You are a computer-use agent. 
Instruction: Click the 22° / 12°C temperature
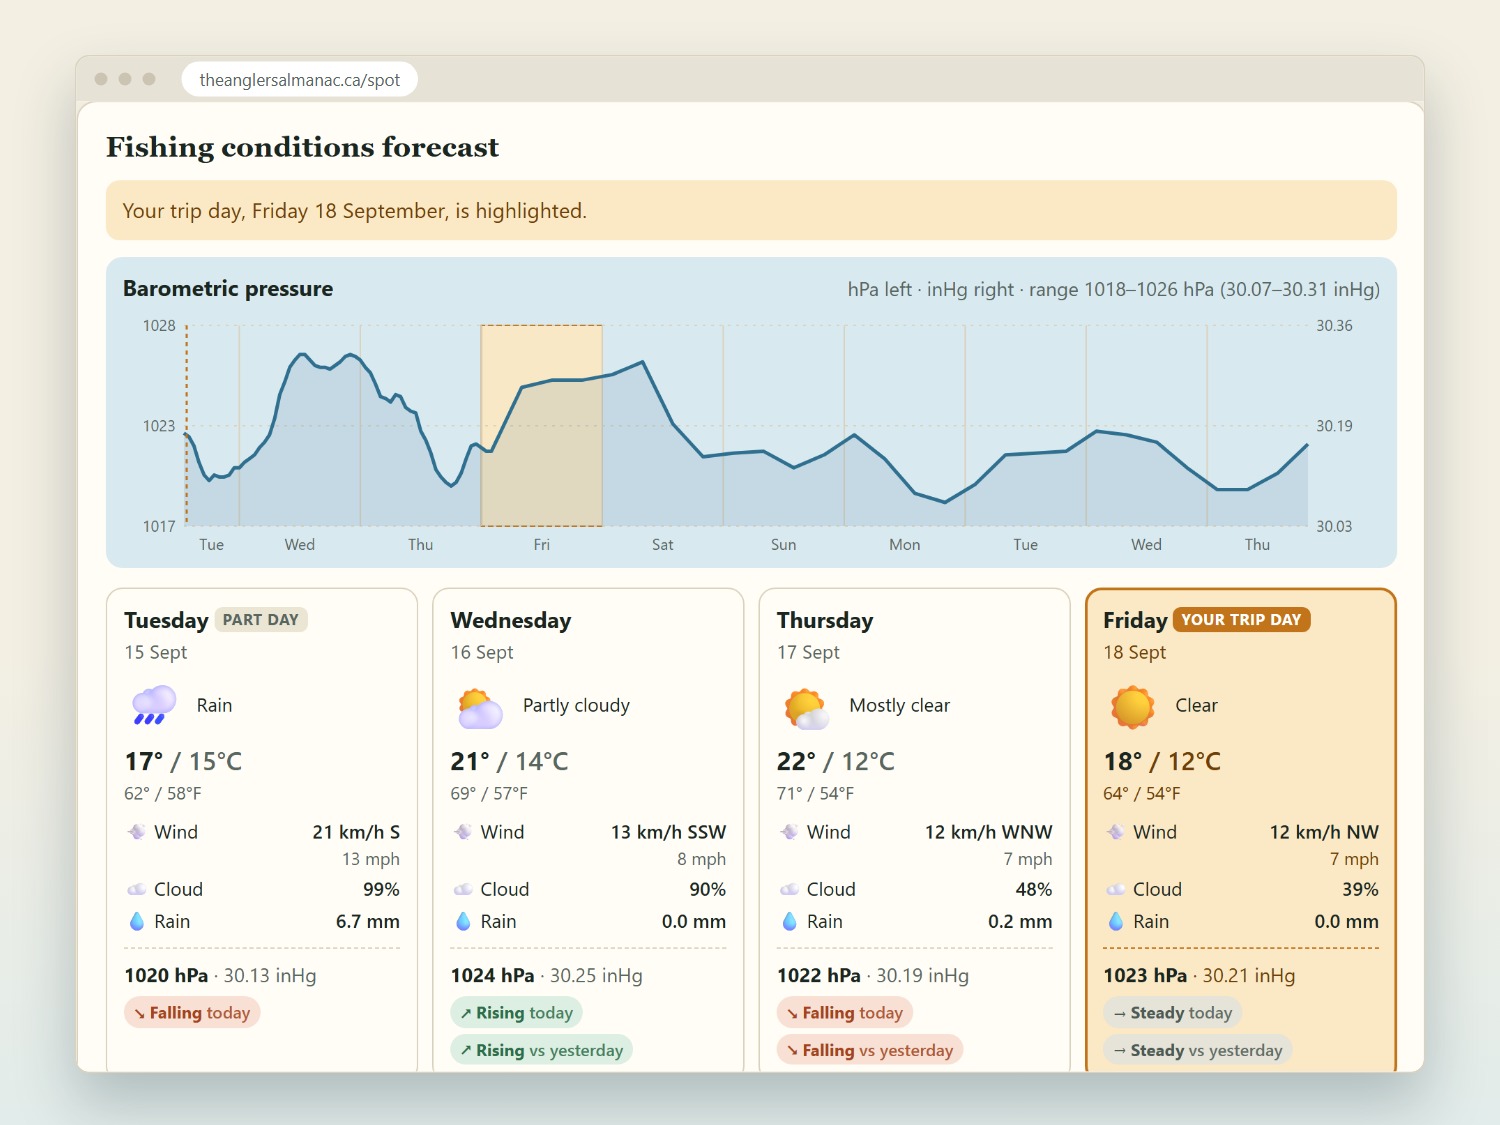[836, 761]
